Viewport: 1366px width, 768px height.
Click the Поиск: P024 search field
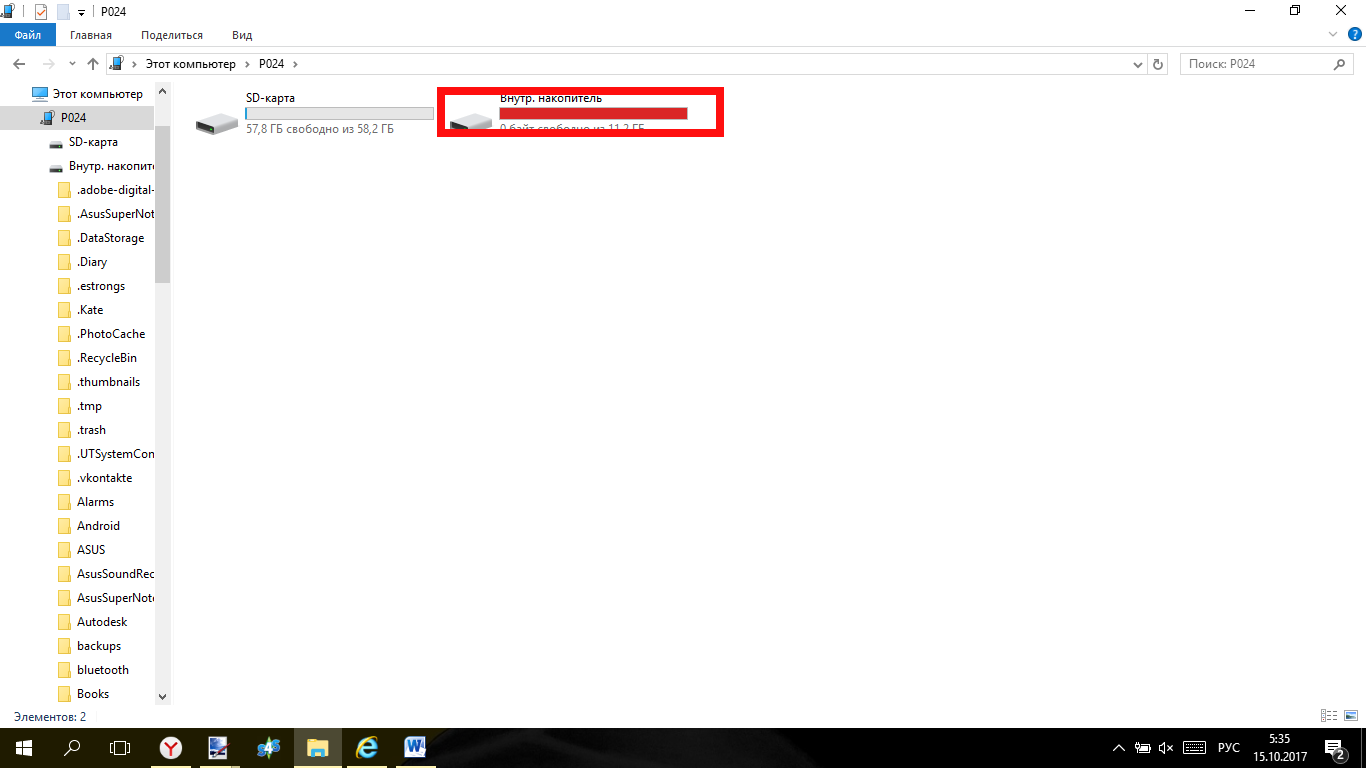click(1257, 64)
